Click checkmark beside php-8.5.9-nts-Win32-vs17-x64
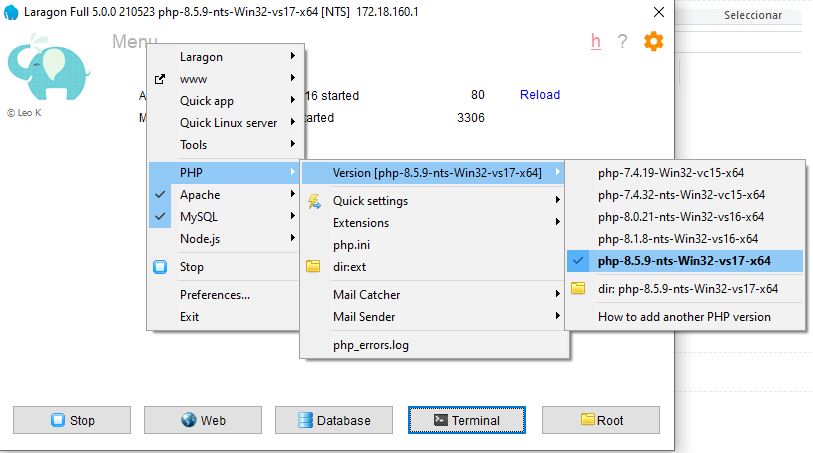813x453 pixels. tap(578, 261)
